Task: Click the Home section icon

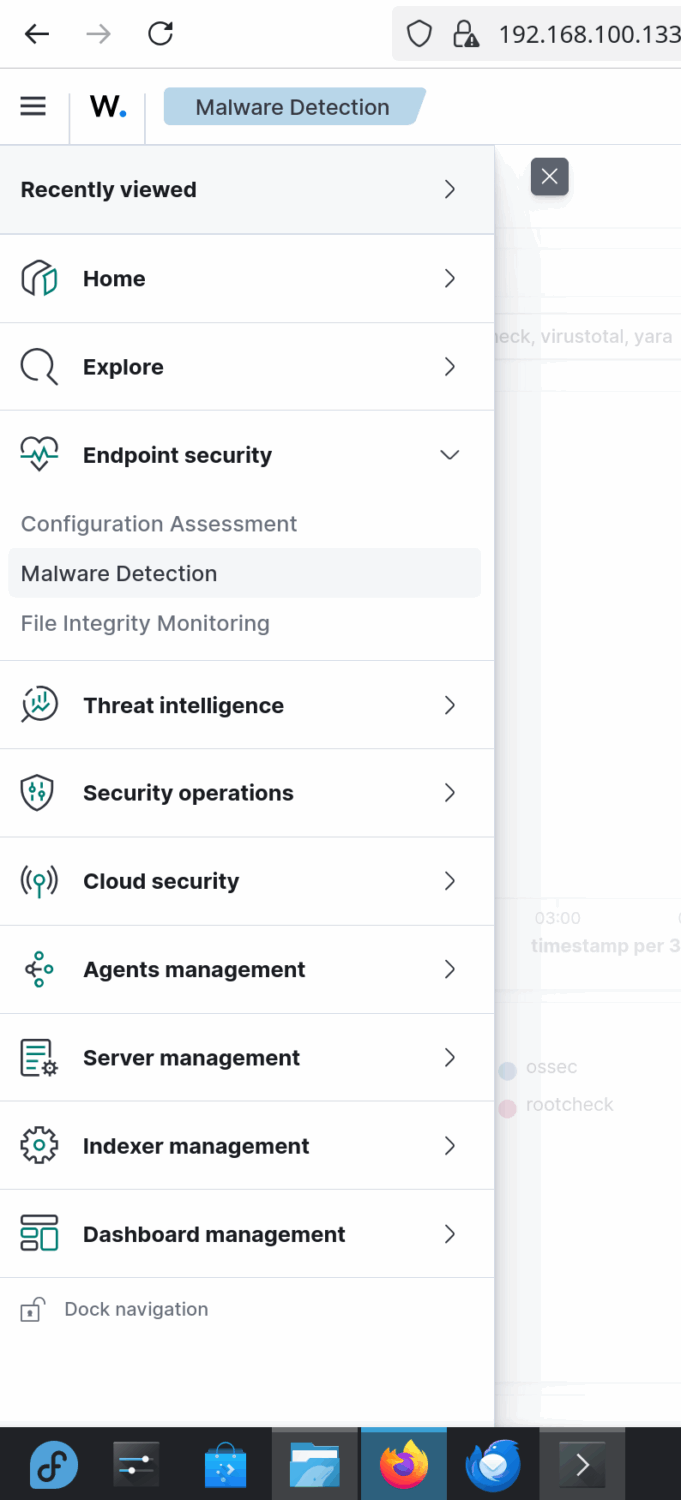Action: click(x=39, y=279)
